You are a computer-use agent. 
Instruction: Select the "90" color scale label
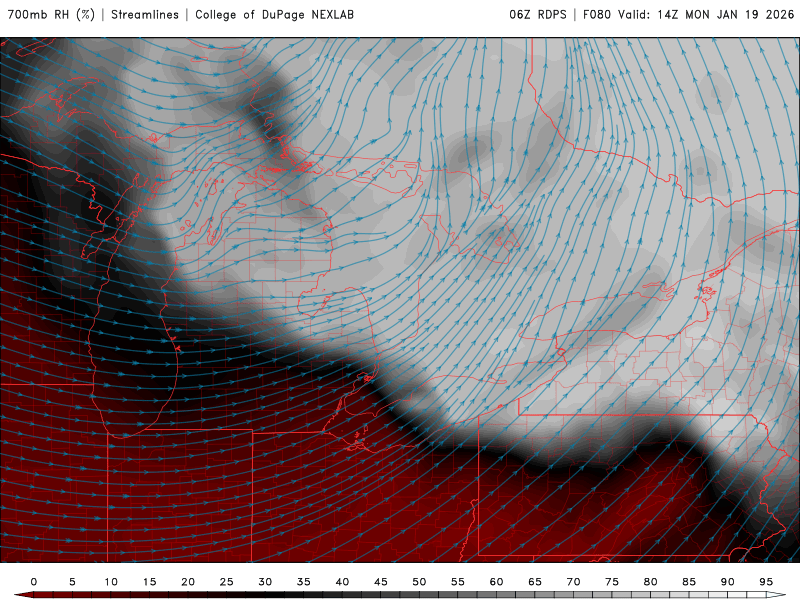[x=728, y=582]
